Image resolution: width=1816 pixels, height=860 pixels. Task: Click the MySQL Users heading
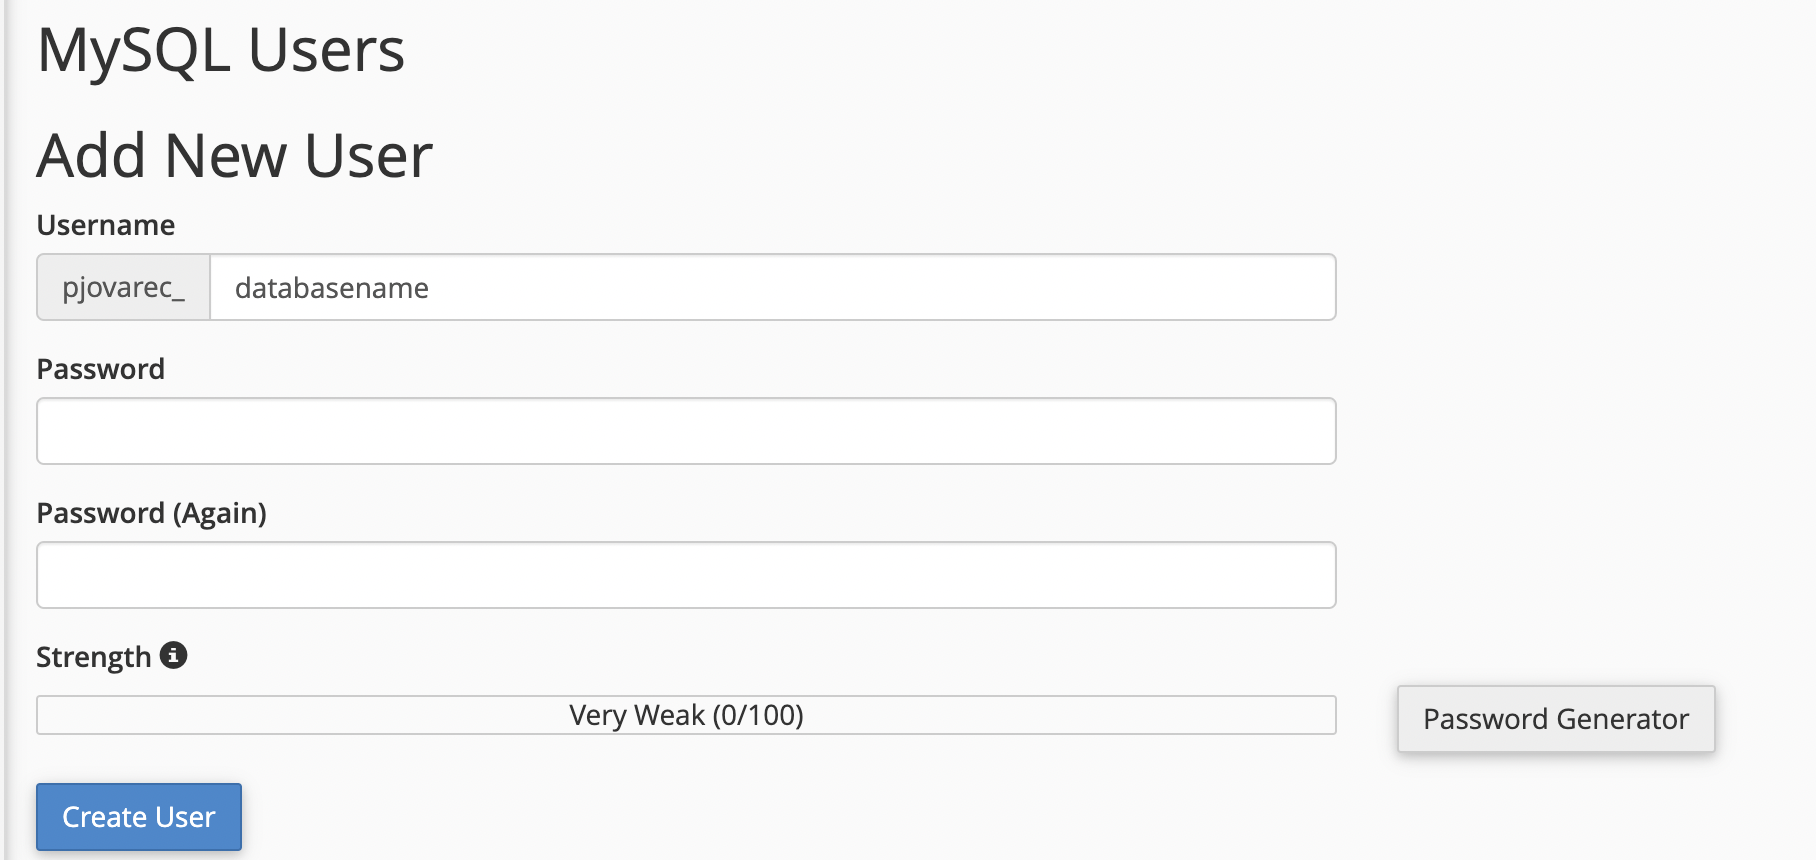pyautogui.click(x=221, y=50)
